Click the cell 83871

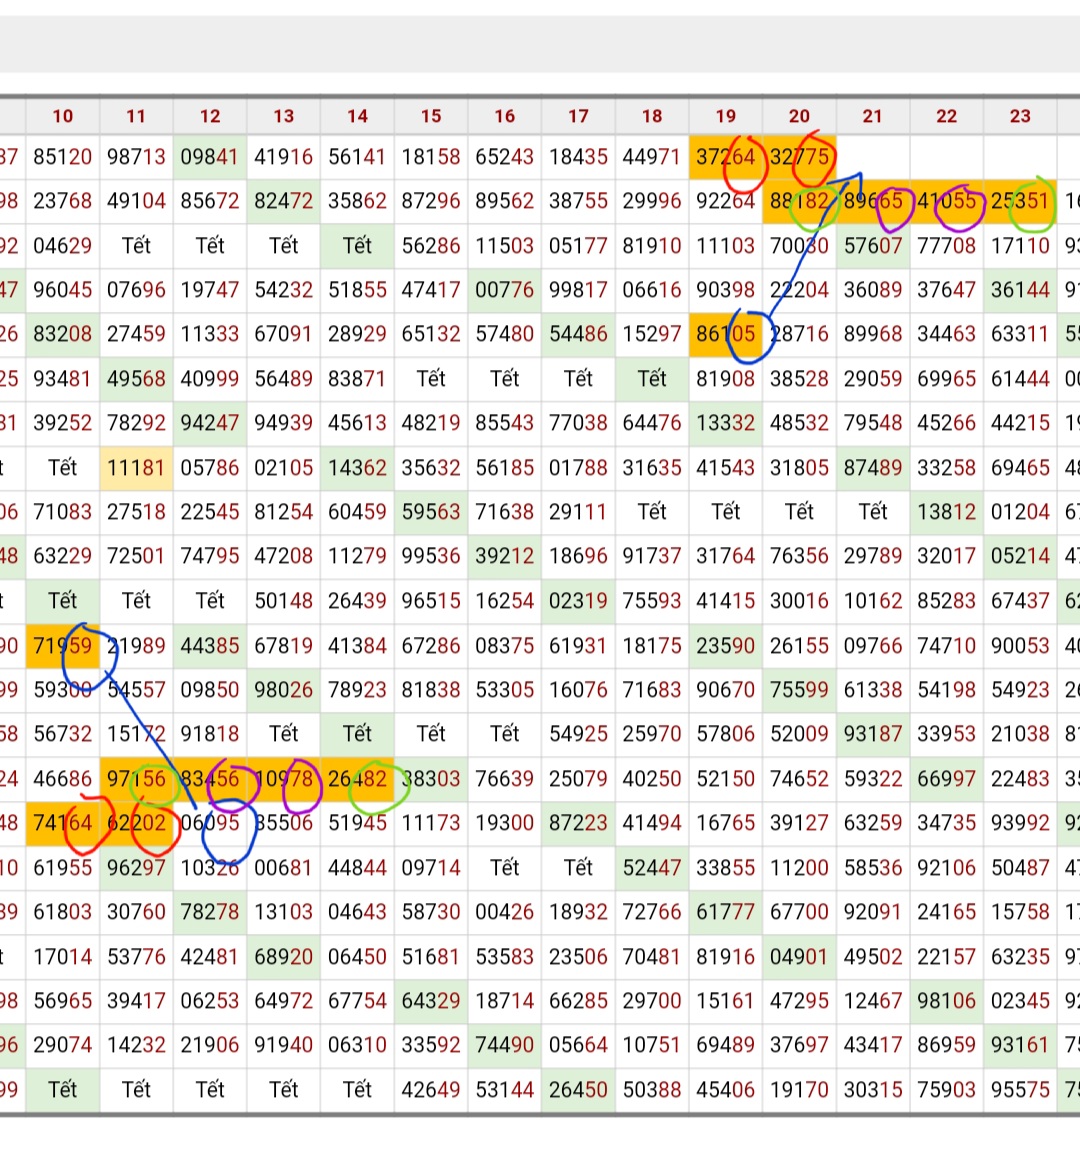tap(357, 379)
